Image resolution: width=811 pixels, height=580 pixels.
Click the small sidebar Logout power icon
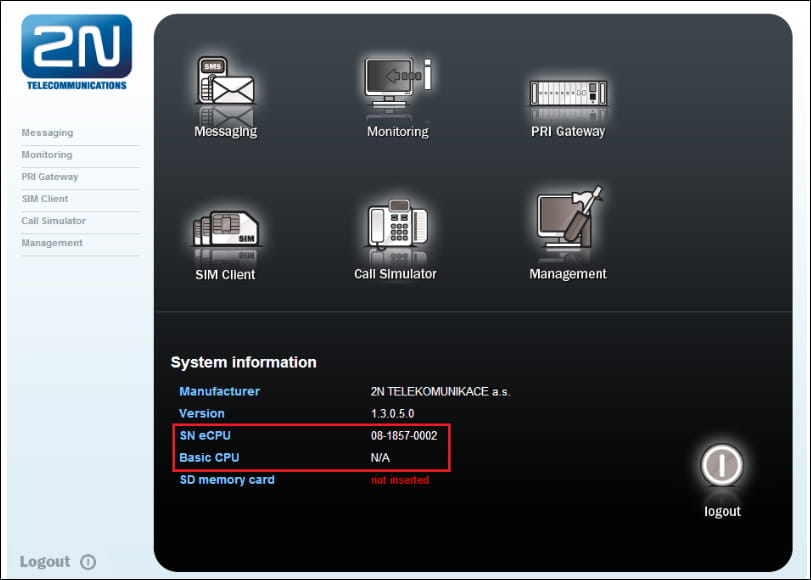[88, 562]
